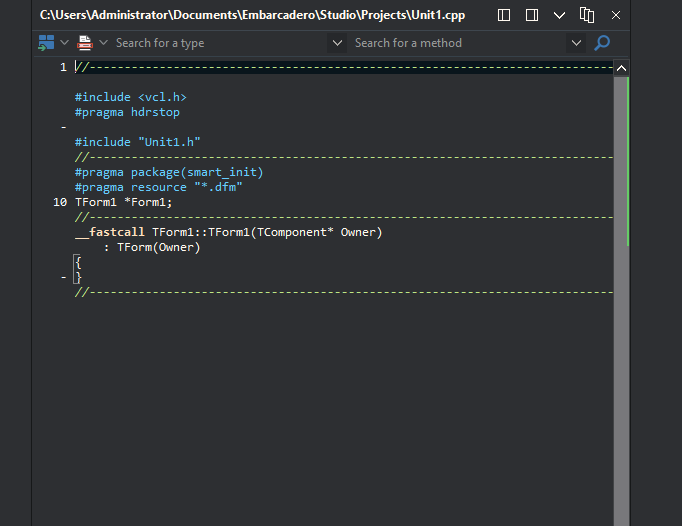
Task: Click line number 10 in the gutter
Action: pyautogui.click(x=60, y=202)
